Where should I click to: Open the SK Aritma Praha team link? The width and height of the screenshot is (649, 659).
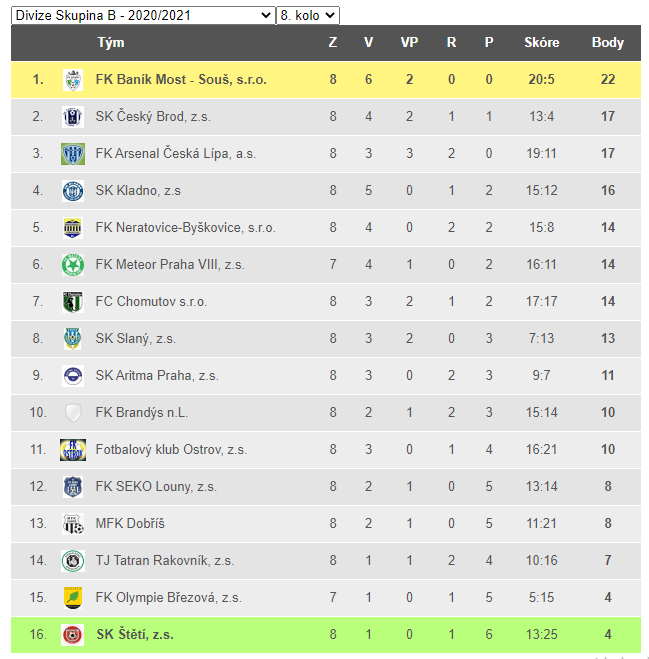pos(157,376)
